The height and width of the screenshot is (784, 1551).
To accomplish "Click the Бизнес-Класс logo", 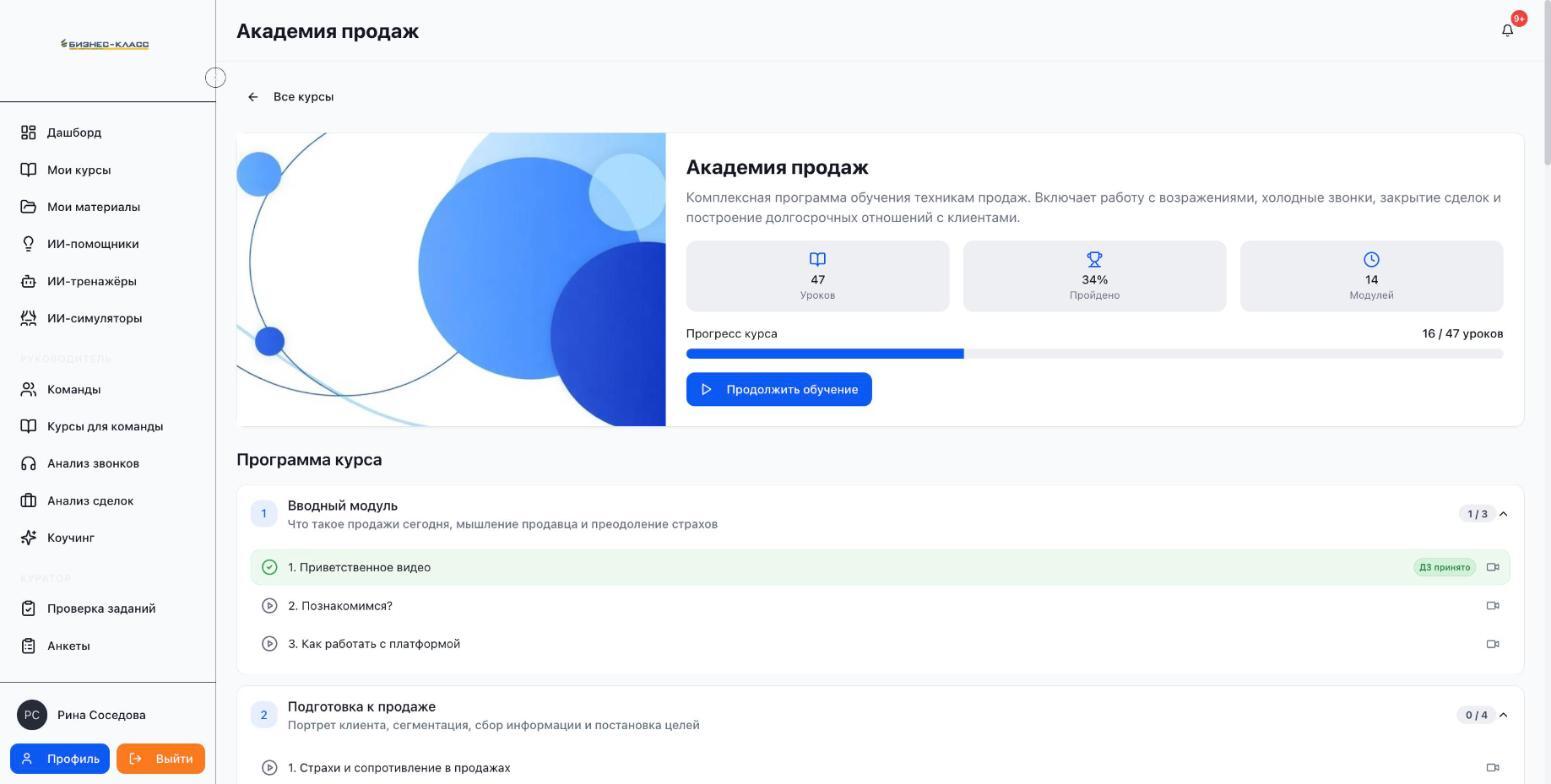I will click(105, 44).
